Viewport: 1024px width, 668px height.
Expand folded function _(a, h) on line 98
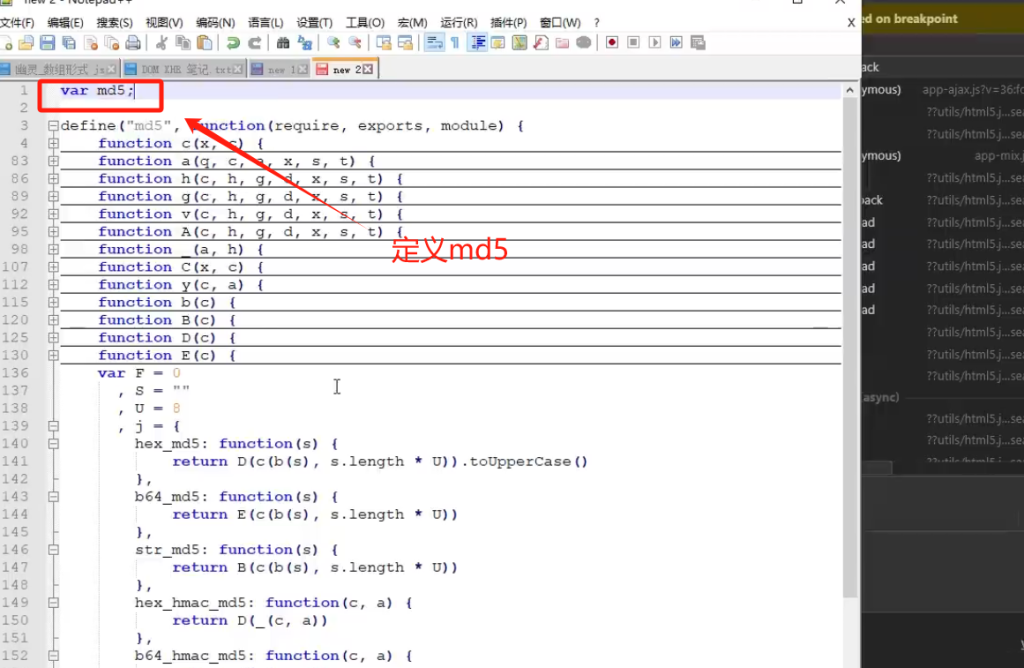(x=54, y=249)
